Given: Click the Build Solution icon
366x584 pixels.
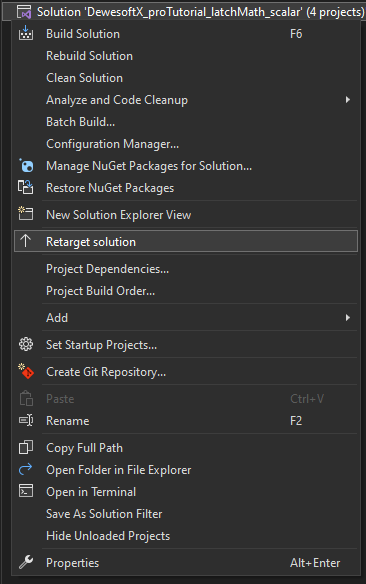Looking at the screenshot, I should (26, 34).
